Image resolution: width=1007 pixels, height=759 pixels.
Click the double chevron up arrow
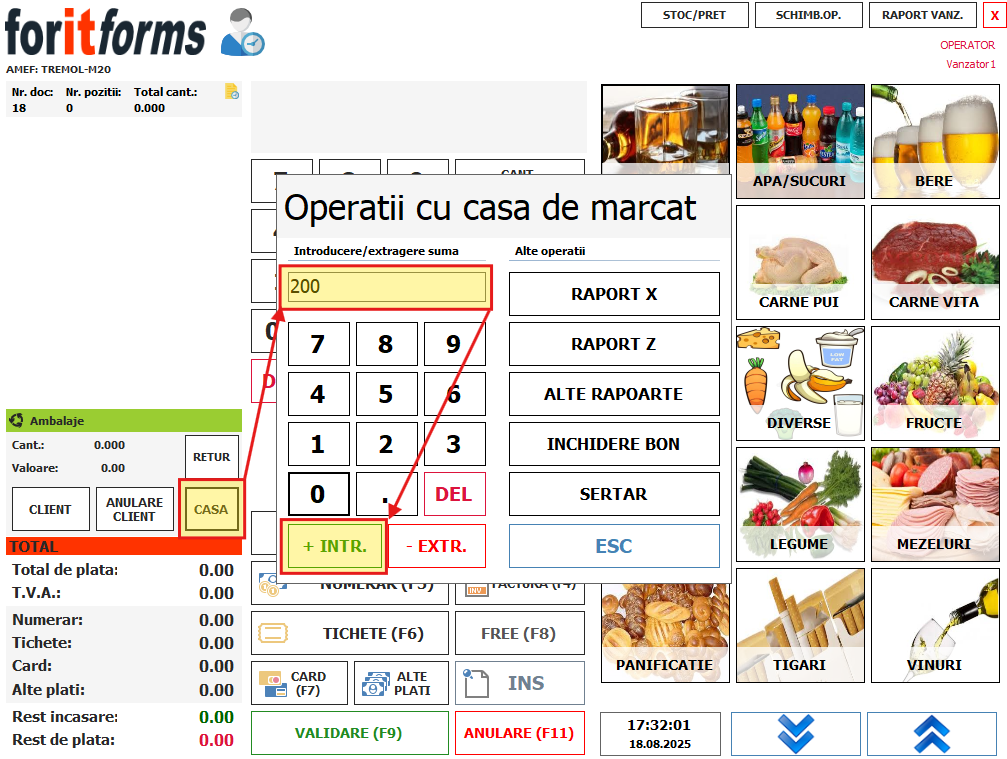[x=932, y=733]
